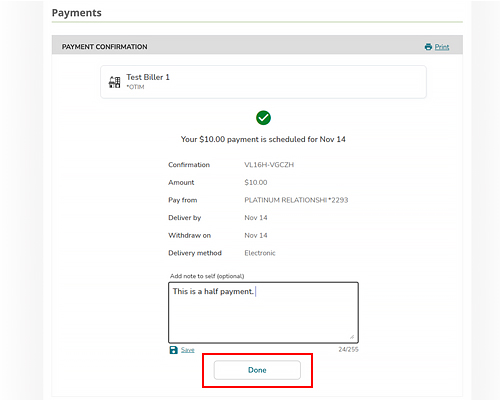Click the Payments page heading
Image resolution: width=500 pixels, height=400 pixels.
coord(77,13)
